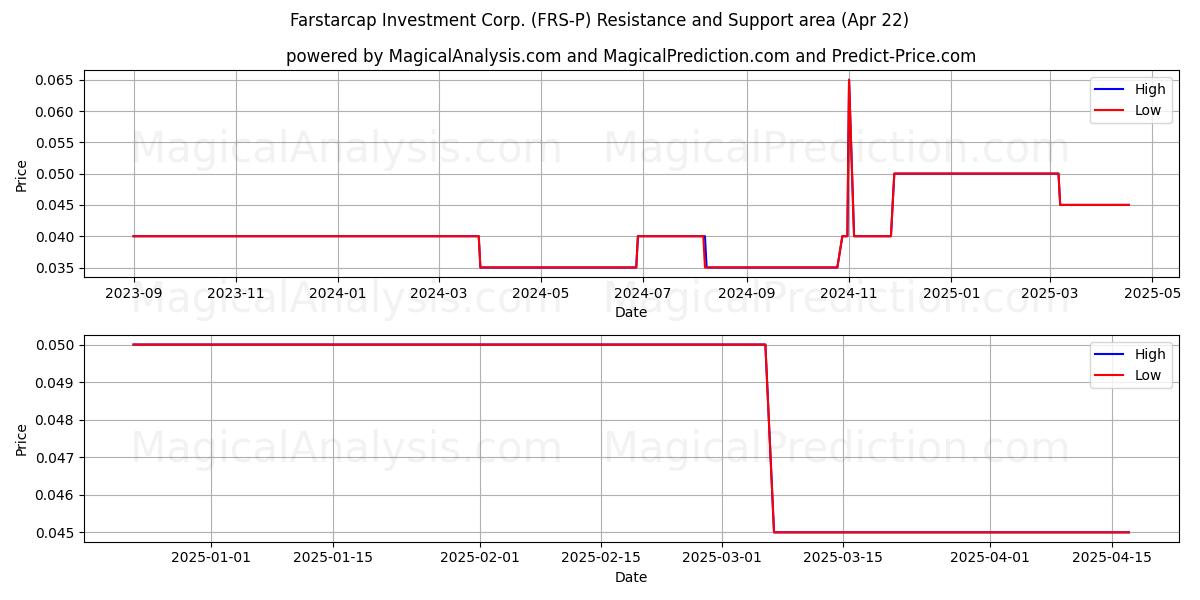Click the 2025-04-15 date tick label
Viewport: 1200px width, 600px height.
pyautogui.click(x=1111, y=558)
